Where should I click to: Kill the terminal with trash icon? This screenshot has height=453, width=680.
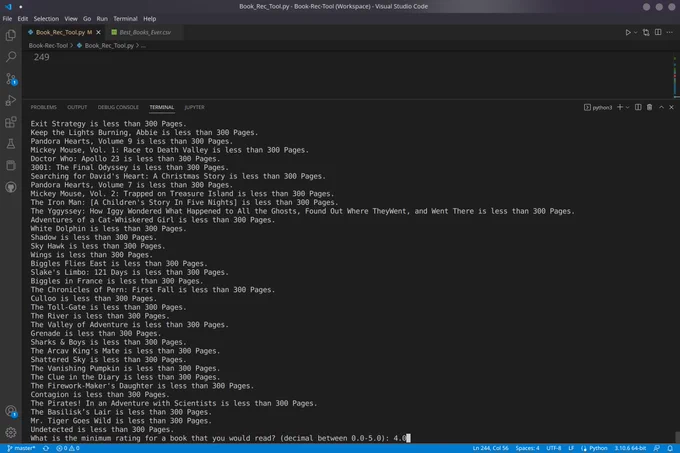click(649, 107)
